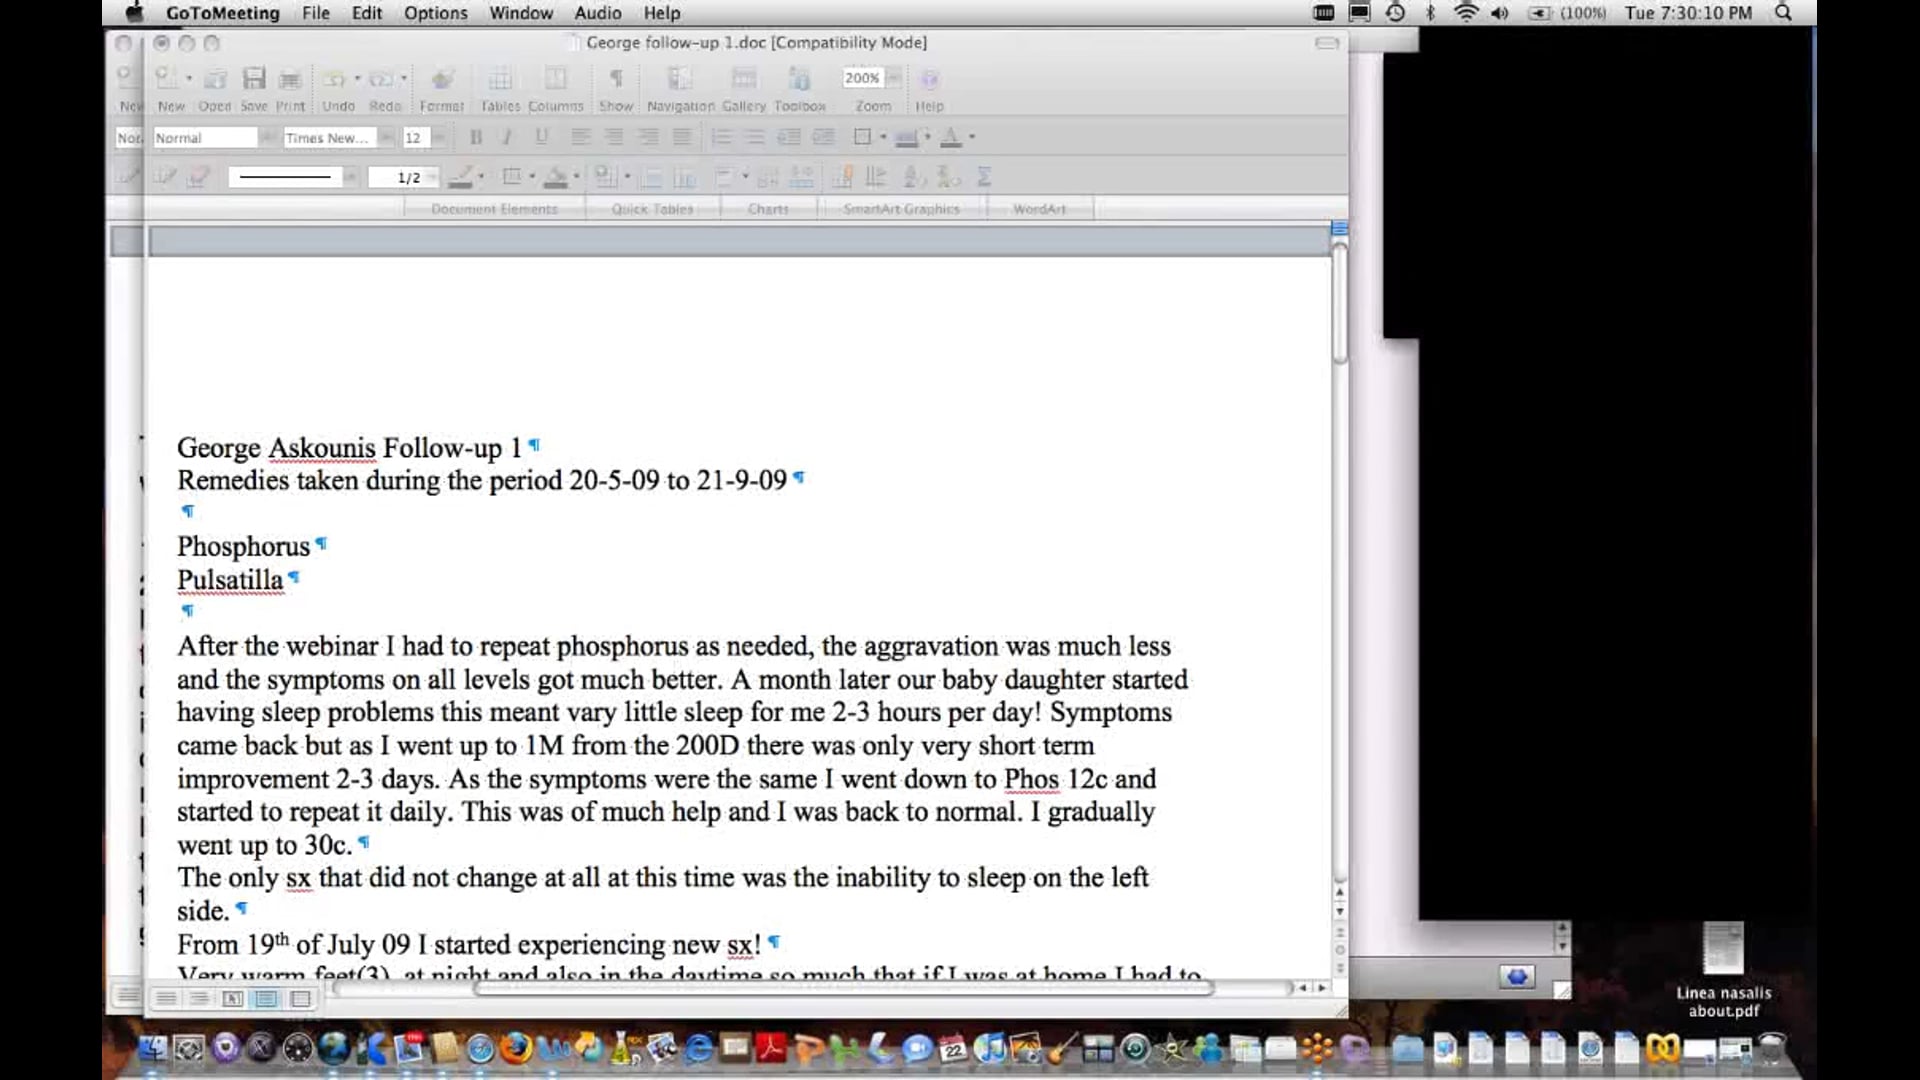Viewport: 1920px width, 1080px height.
Task: Toggle bold formatting
Action: pyautogui.click(x=476, y=137)
